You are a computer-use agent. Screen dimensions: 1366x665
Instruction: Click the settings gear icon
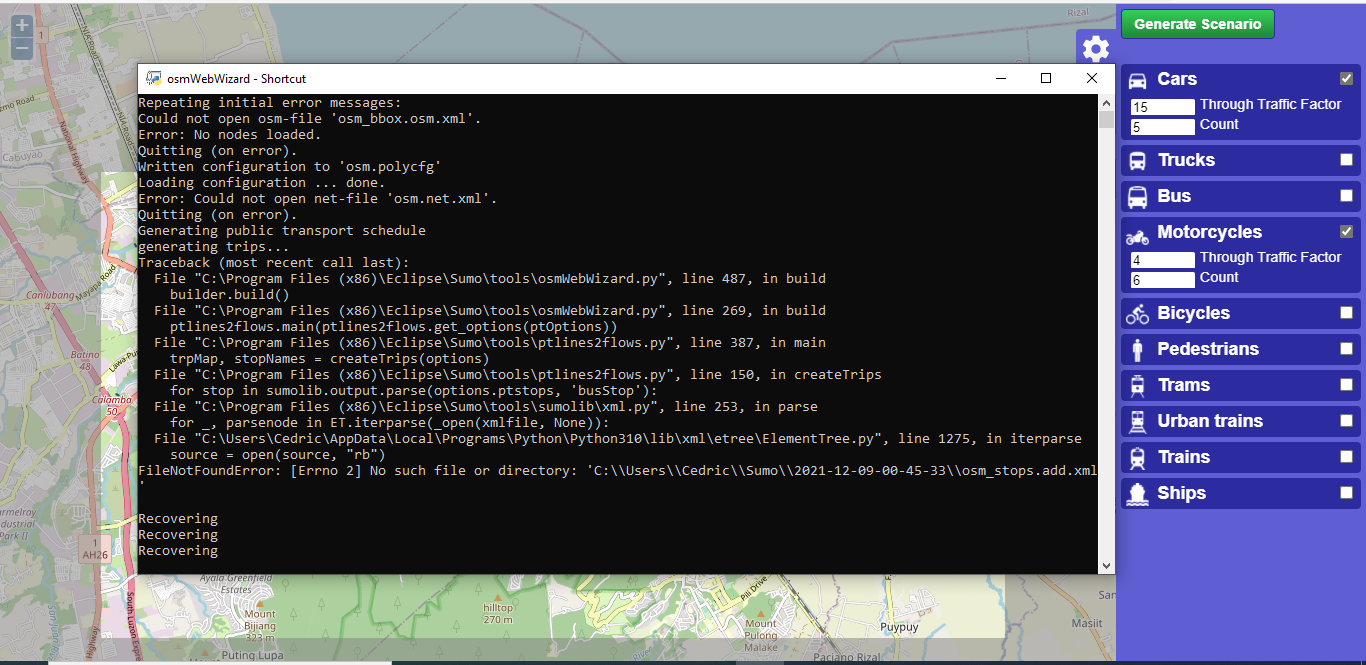point(1096,48)
